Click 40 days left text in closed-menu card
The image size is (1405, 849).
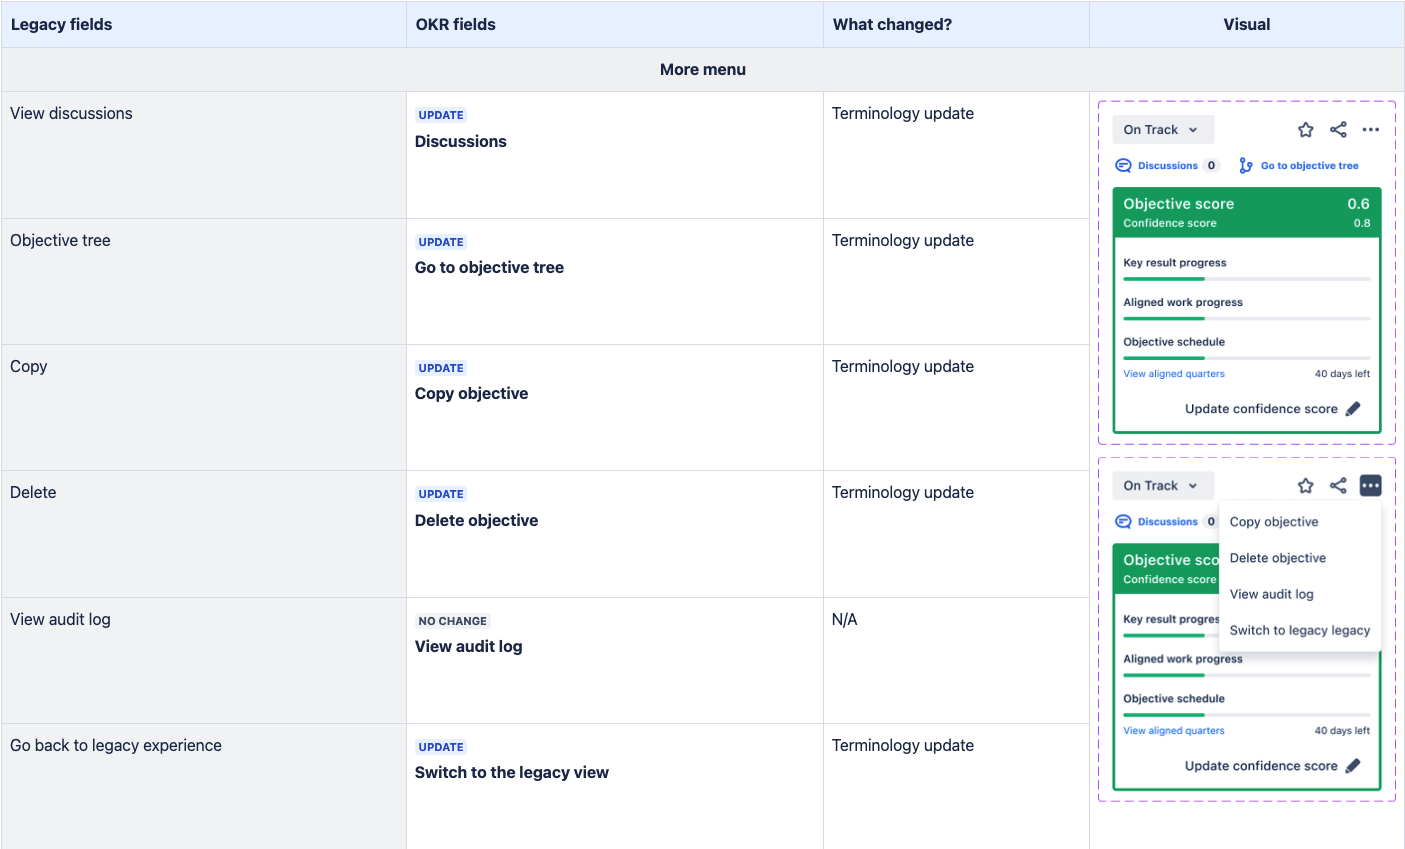(1342, 374)
